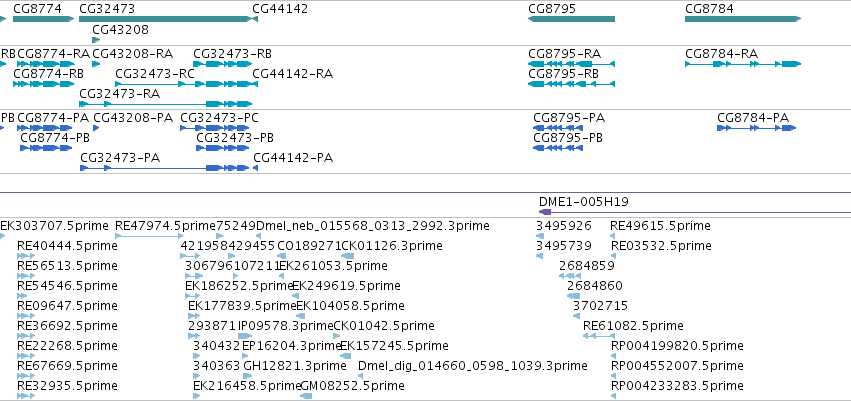
Task: Select the DME1-005H19 purple clone marker
Action: click(545, 212)
